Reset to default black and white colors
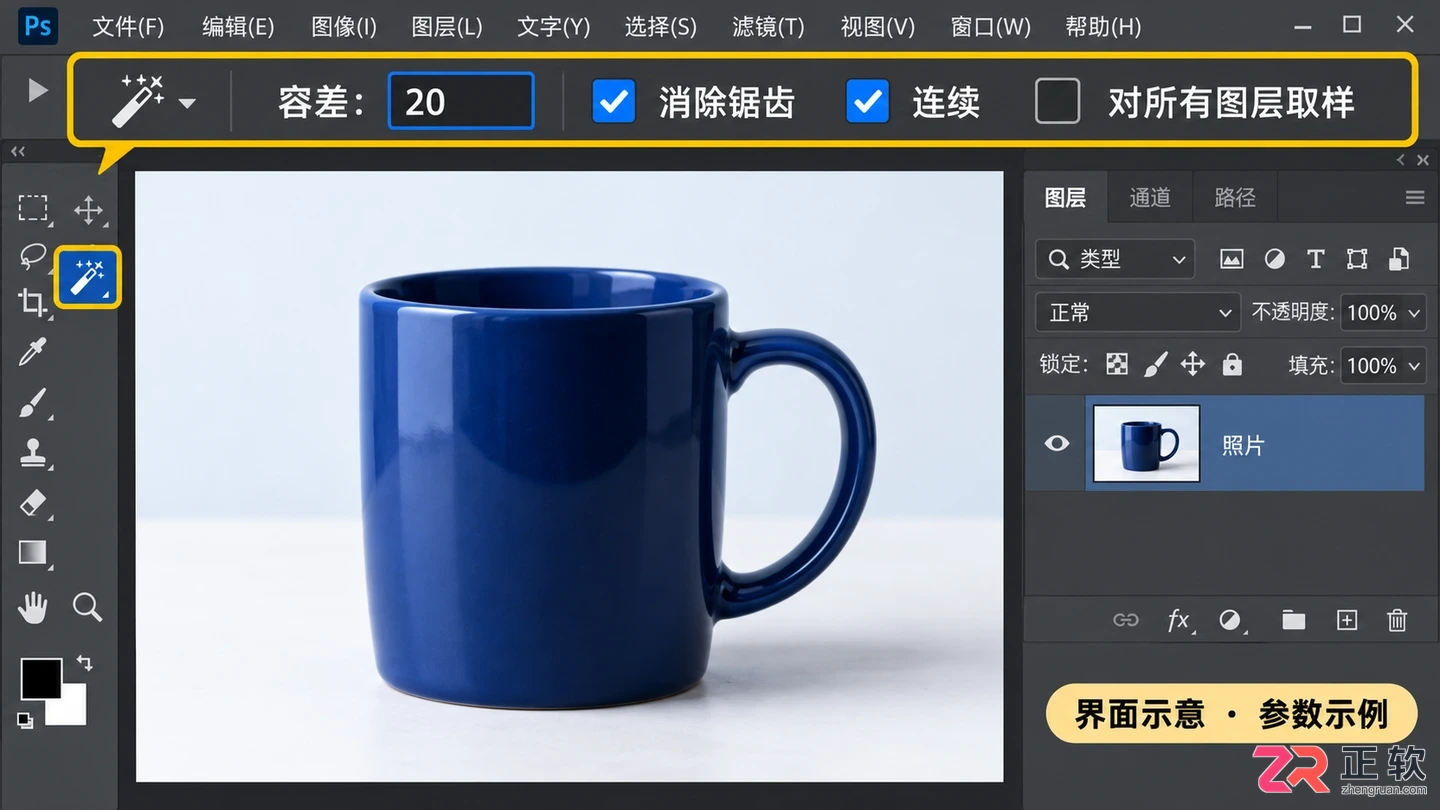This screenshot has width=1440, height=810. click(x=25, y=720)
